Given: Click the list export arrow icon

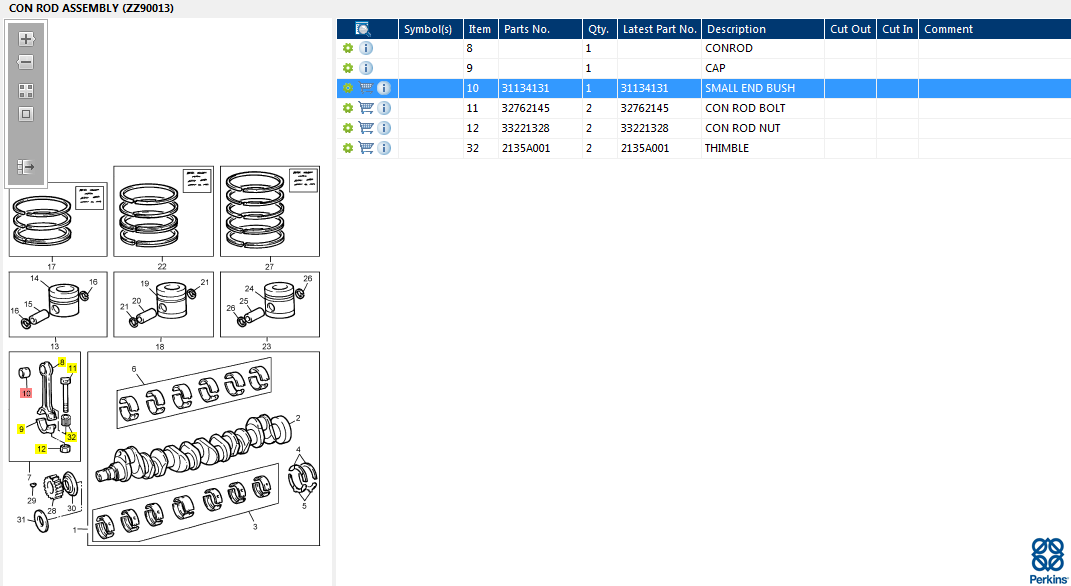Looking at the screenshot, I should [x=26, y=167].
